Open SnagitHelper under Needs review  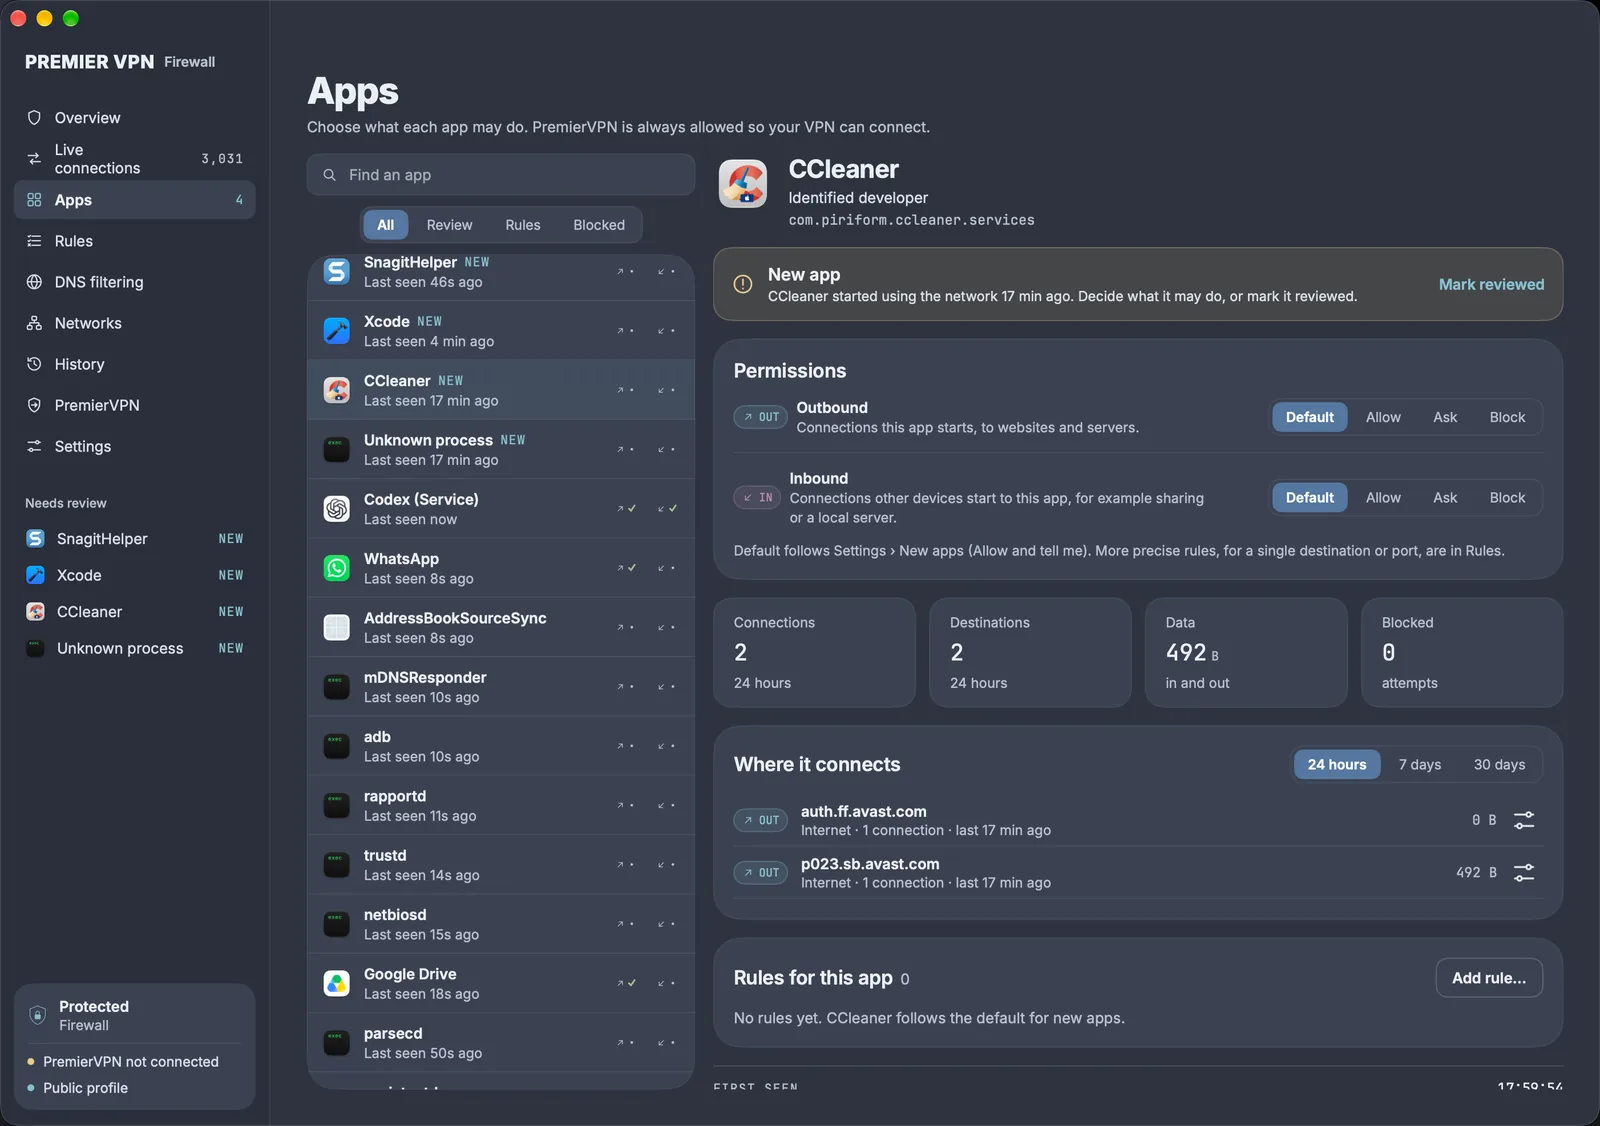(135, 539)
